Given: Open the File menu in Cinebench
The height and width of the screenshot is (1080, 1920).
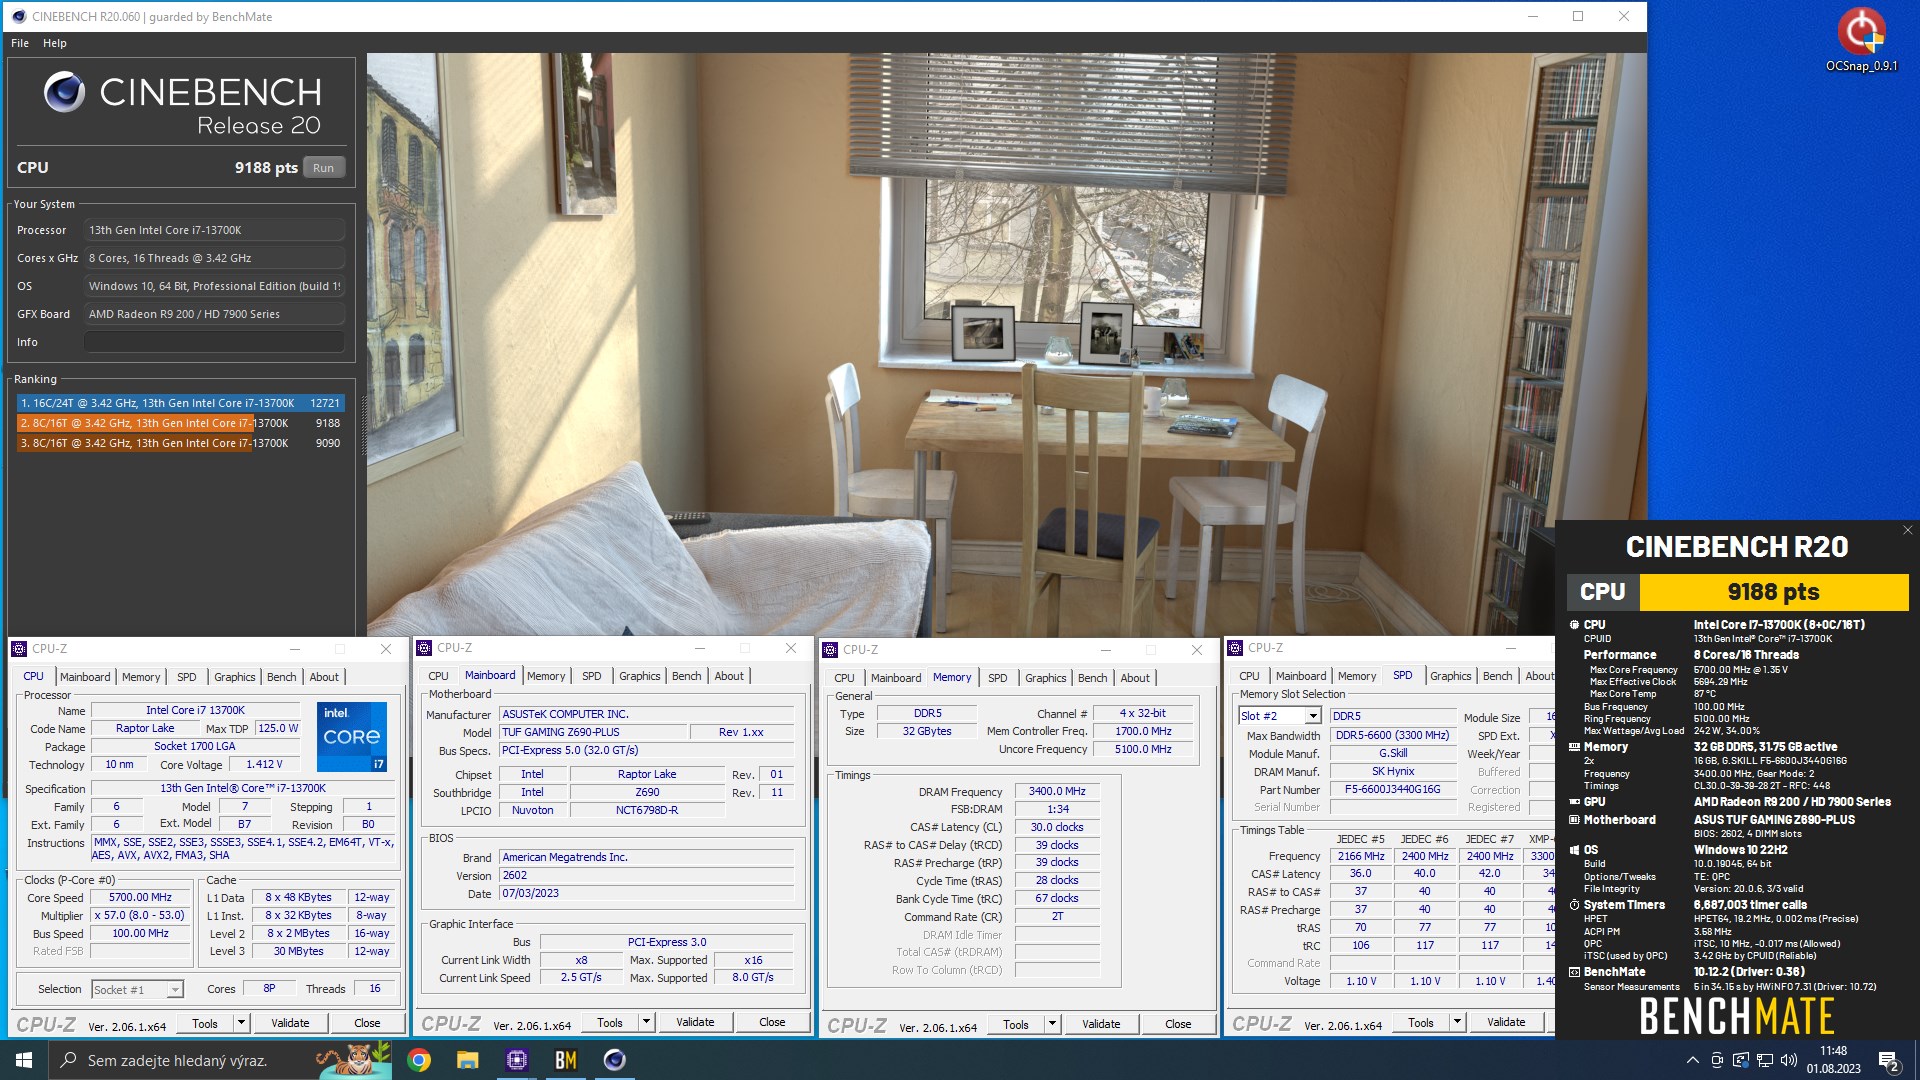Looking at the screenshot, I should [20, 43].
